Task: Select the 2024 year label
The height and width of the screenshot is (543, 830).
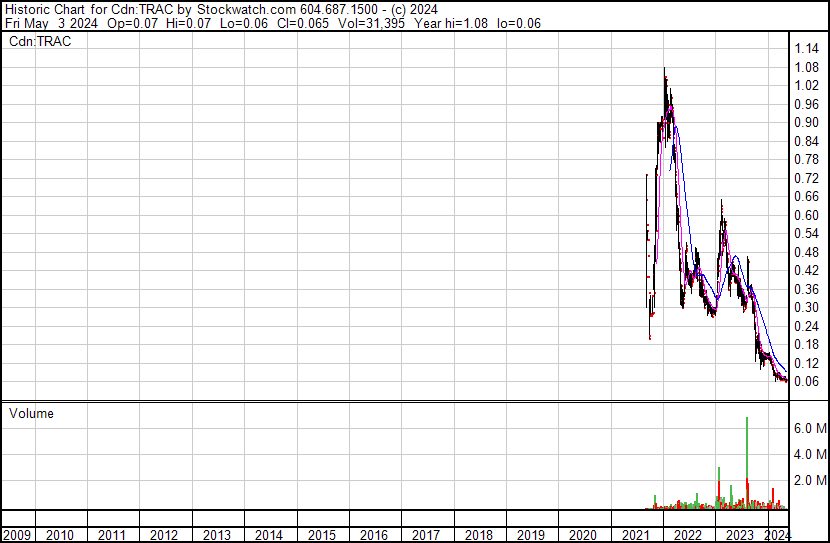Action: pos(778,535)
